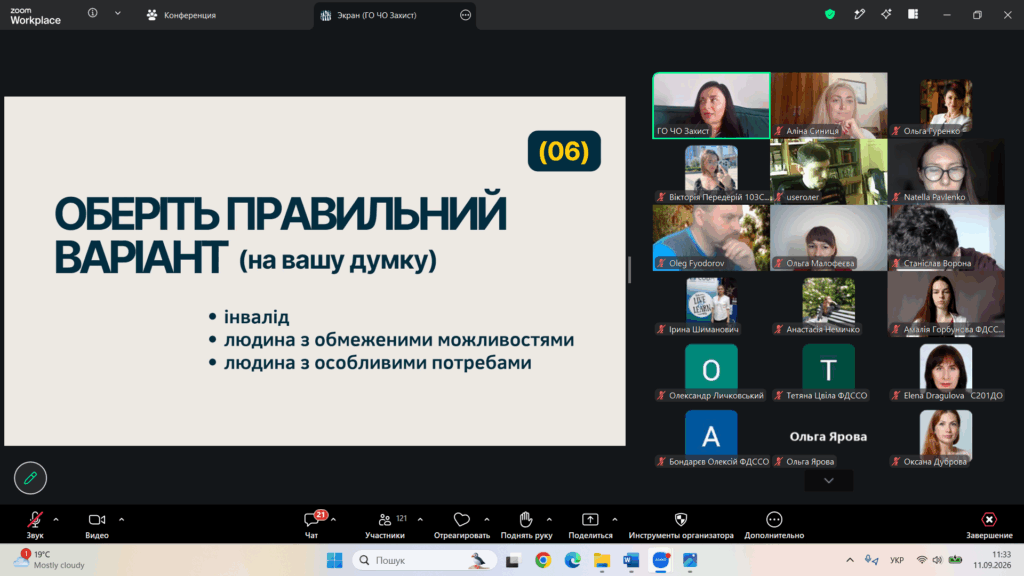Click the green encryption shield icon

coord(830,14)
